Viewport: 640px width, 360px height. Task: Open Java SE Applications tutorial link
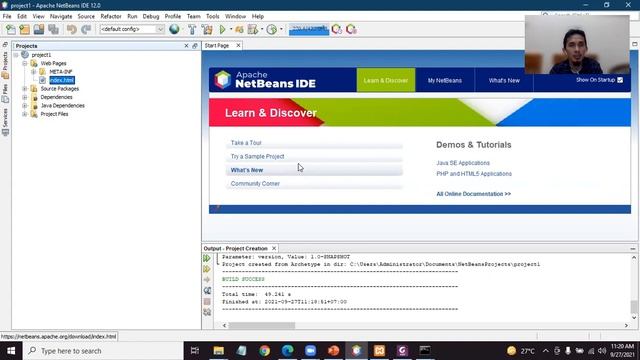coord(463,163)
